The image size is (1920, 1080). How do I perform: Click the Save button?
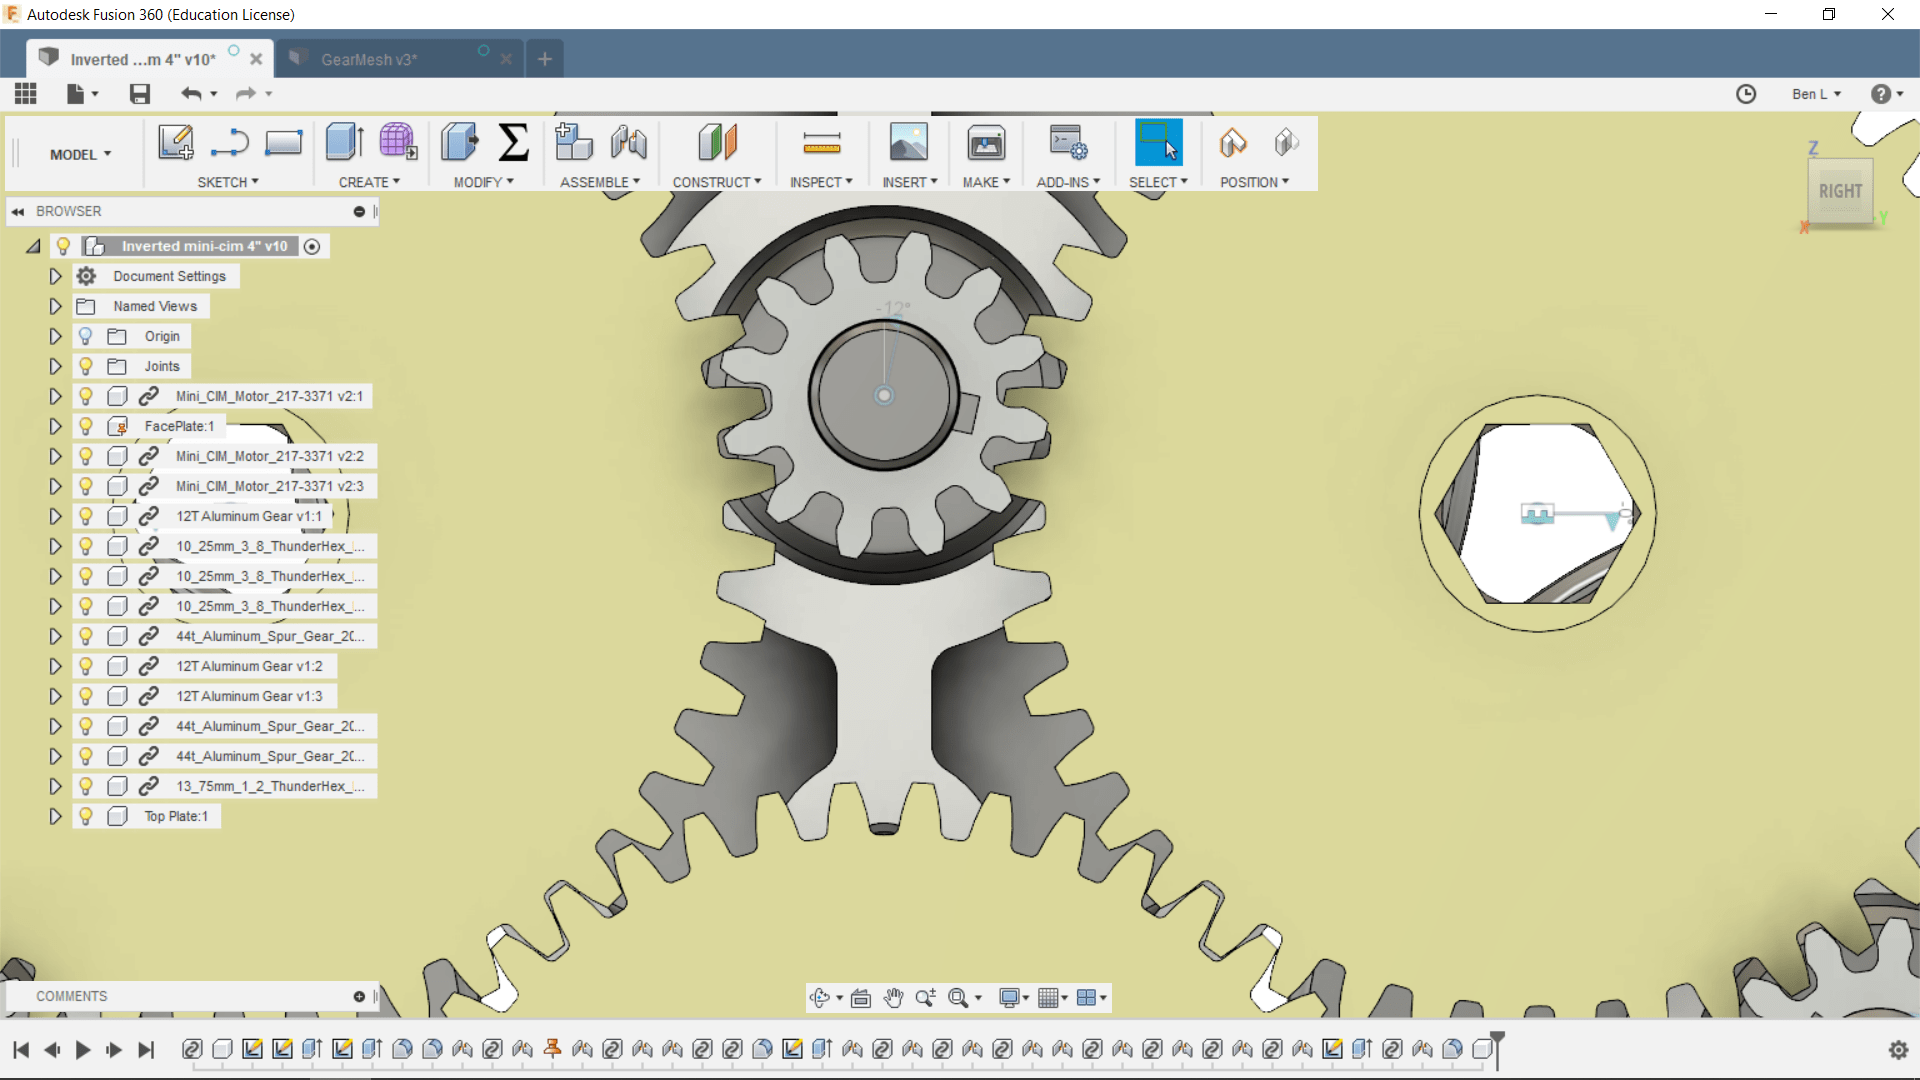[139, 93]
